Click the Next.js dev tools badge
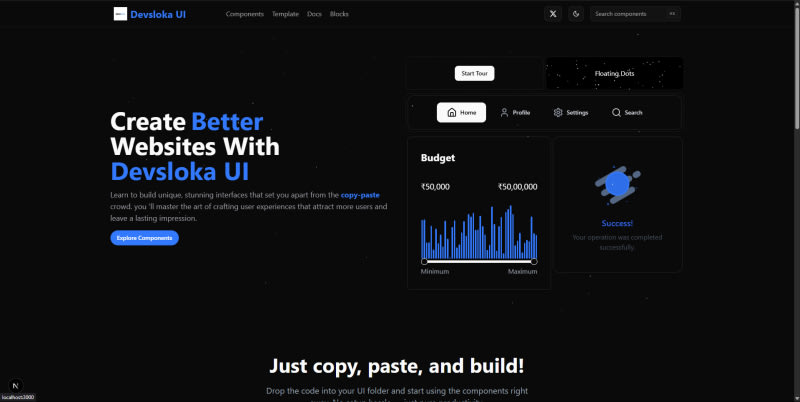Image resolution: width=800 pixels, height=402 pixels. 15,385
